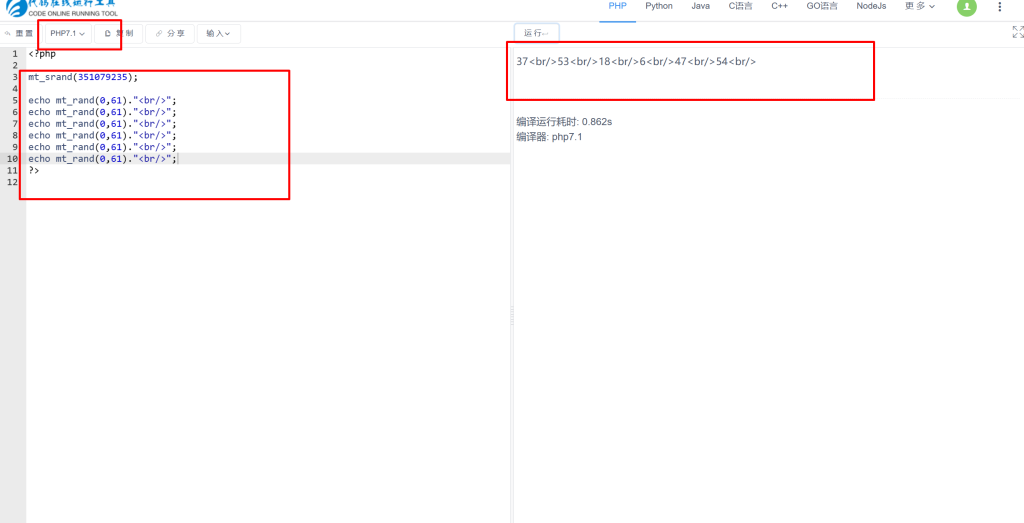Screen dimensions: 1024x523
Task: Expand the 输入 (input) dropdown
Action: (218, 34)
